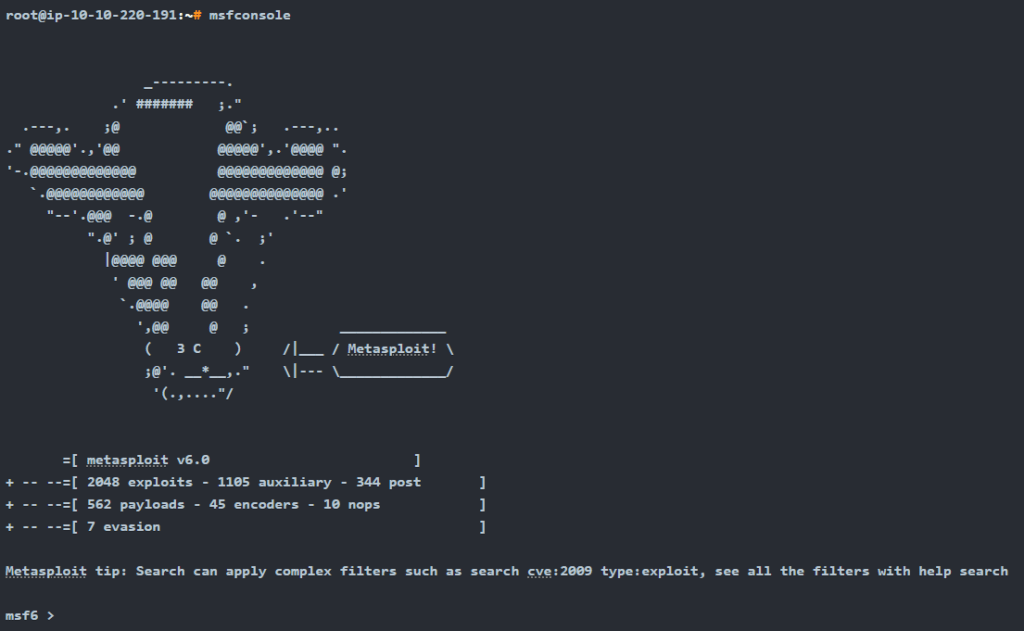Click the metasploit v6.0 version text
This screenshot has height=631, width=1024.
(148, 460)
